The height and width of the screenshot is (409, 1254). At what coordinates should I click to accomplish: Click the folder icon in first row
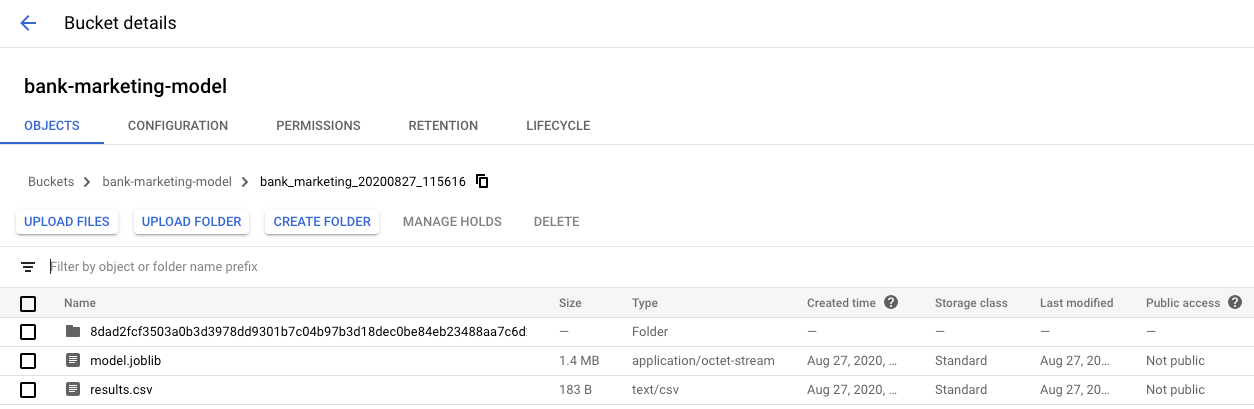72,331
